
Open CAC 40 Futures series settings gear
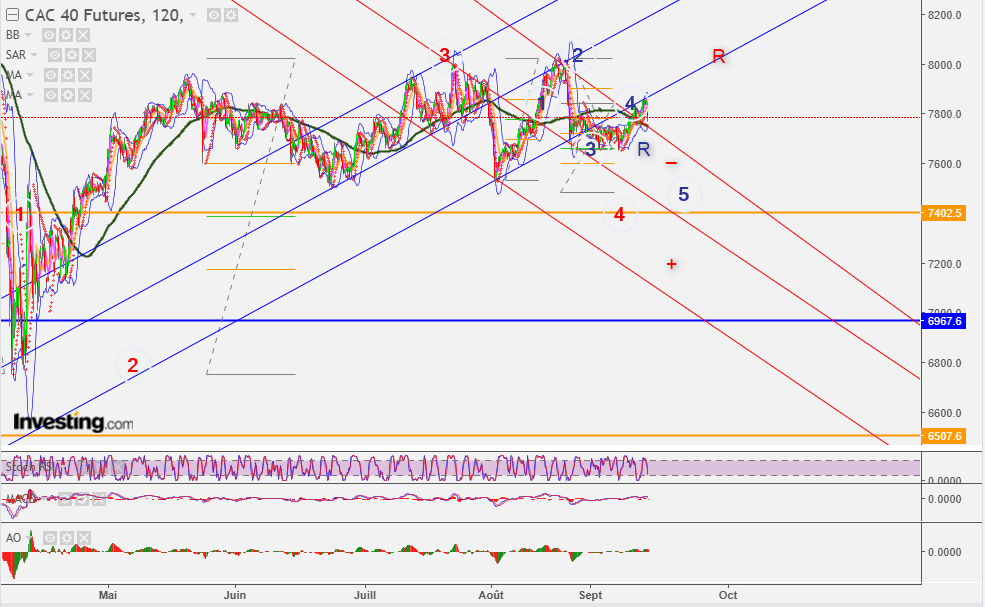231,15
